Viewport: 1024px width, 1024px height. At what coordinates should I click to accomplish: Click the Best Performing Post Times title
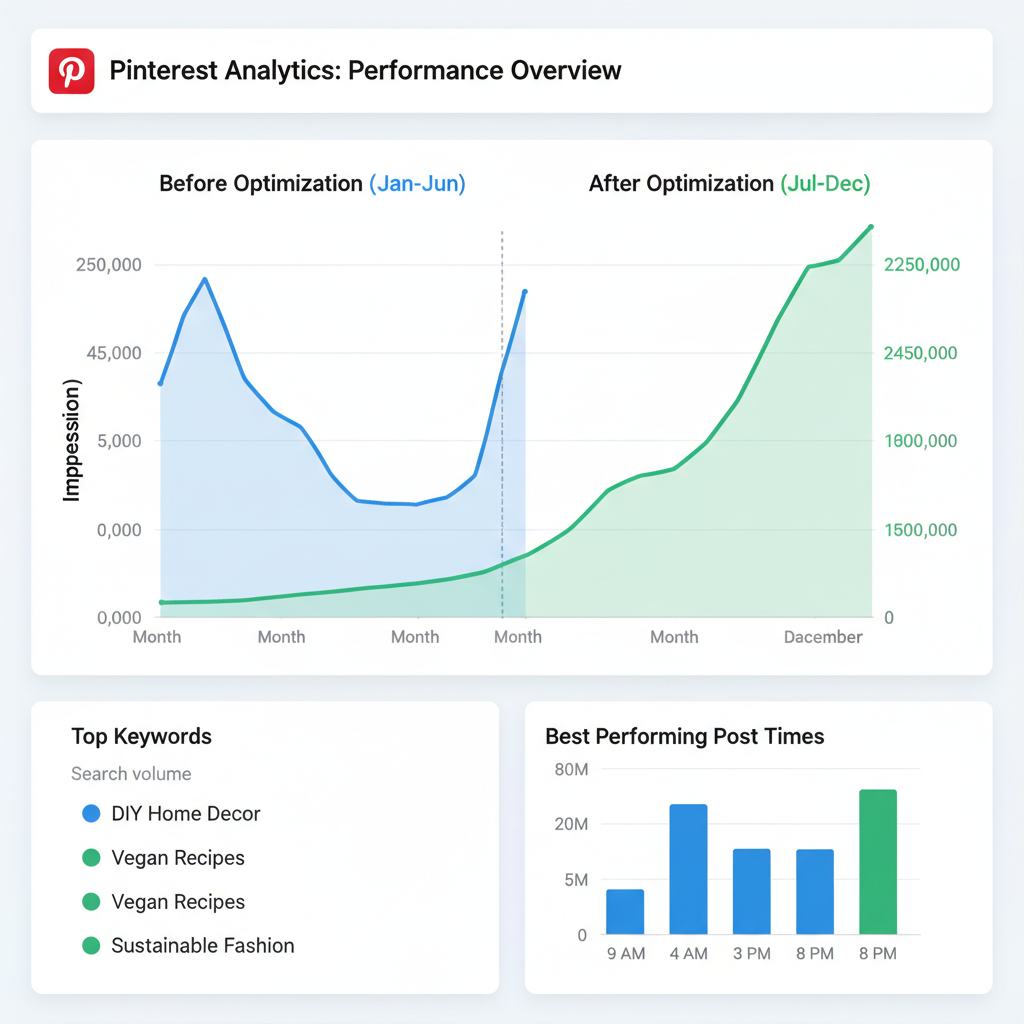pyautogui.click(x=685, y=737)
